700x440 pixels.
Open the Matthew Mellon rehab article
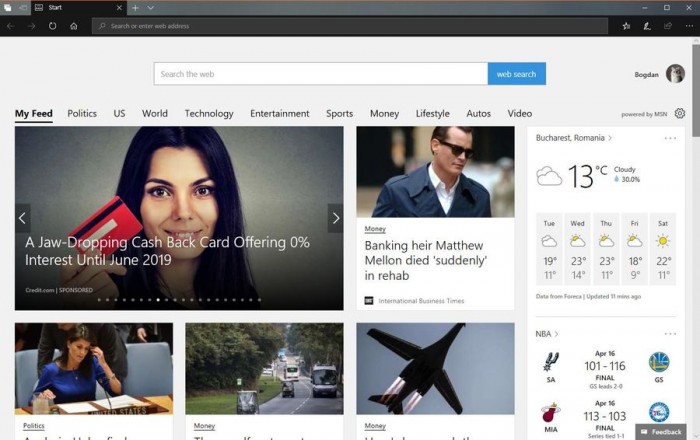tap(424, 260)
